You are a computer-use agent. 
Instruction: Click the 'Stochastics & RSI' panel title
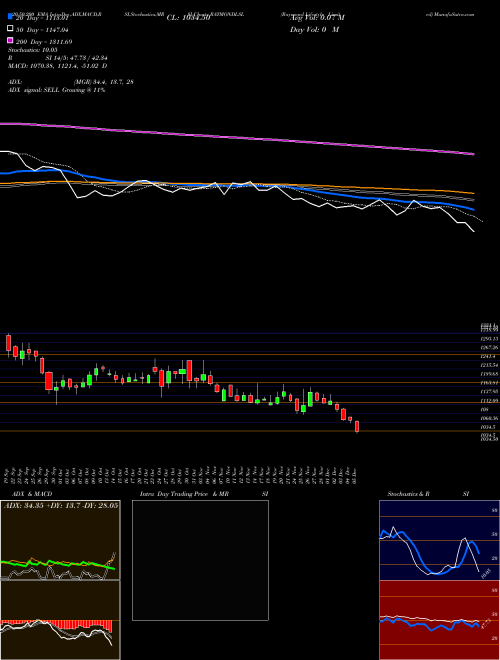[x=428, y=494]
